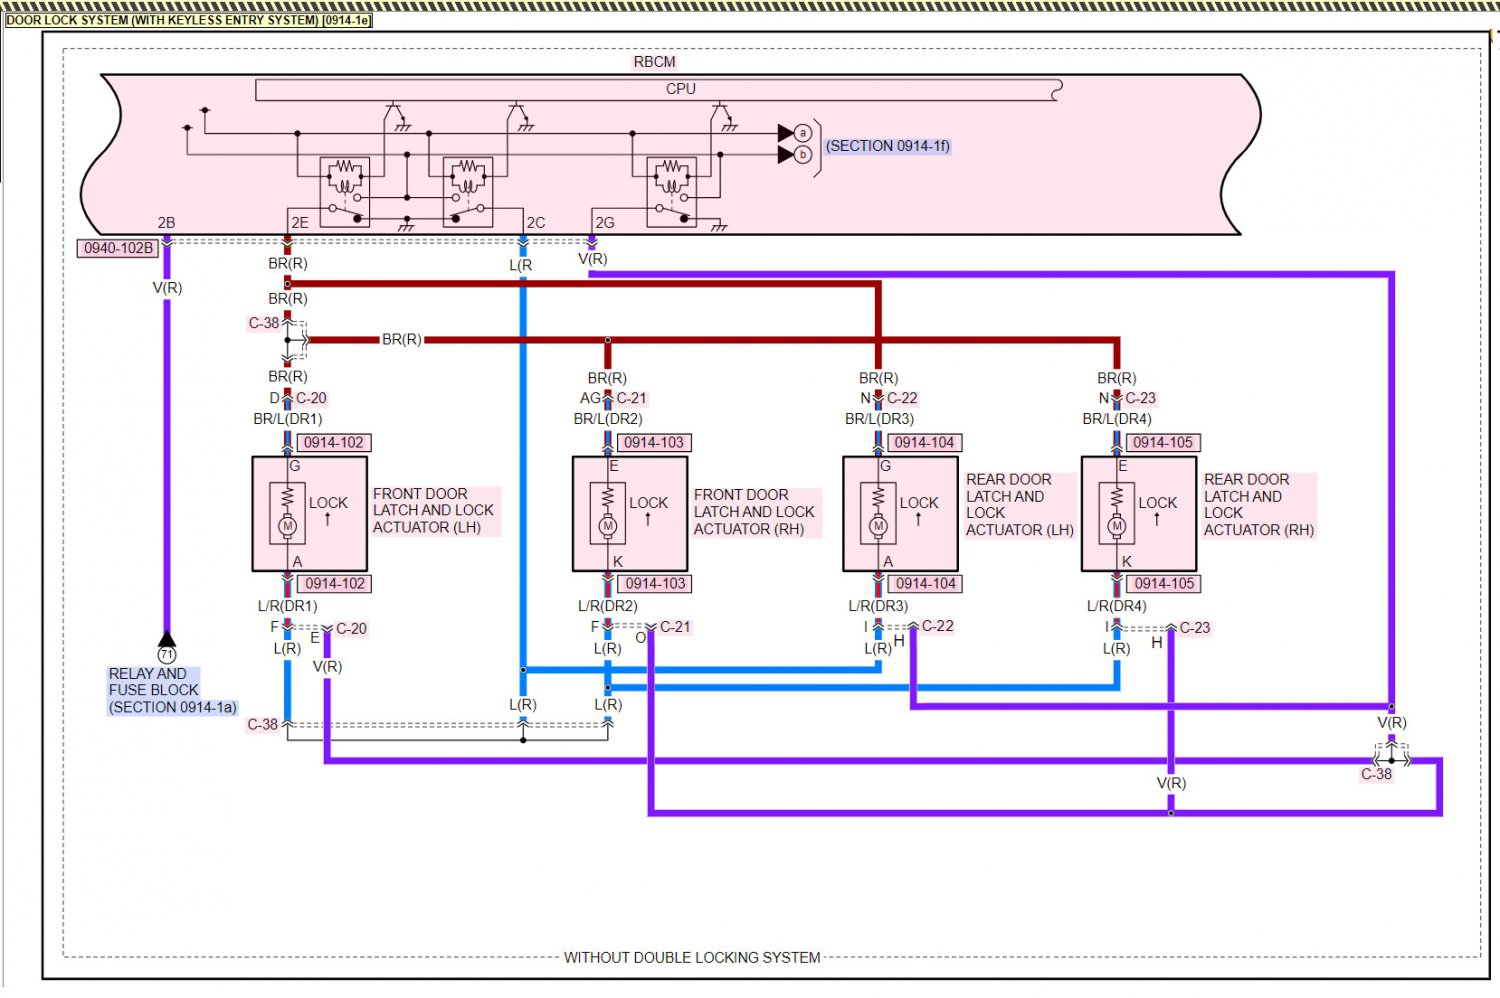Click motor symbol in front door LH actuator
The image size is (1500, 998).
288,526
